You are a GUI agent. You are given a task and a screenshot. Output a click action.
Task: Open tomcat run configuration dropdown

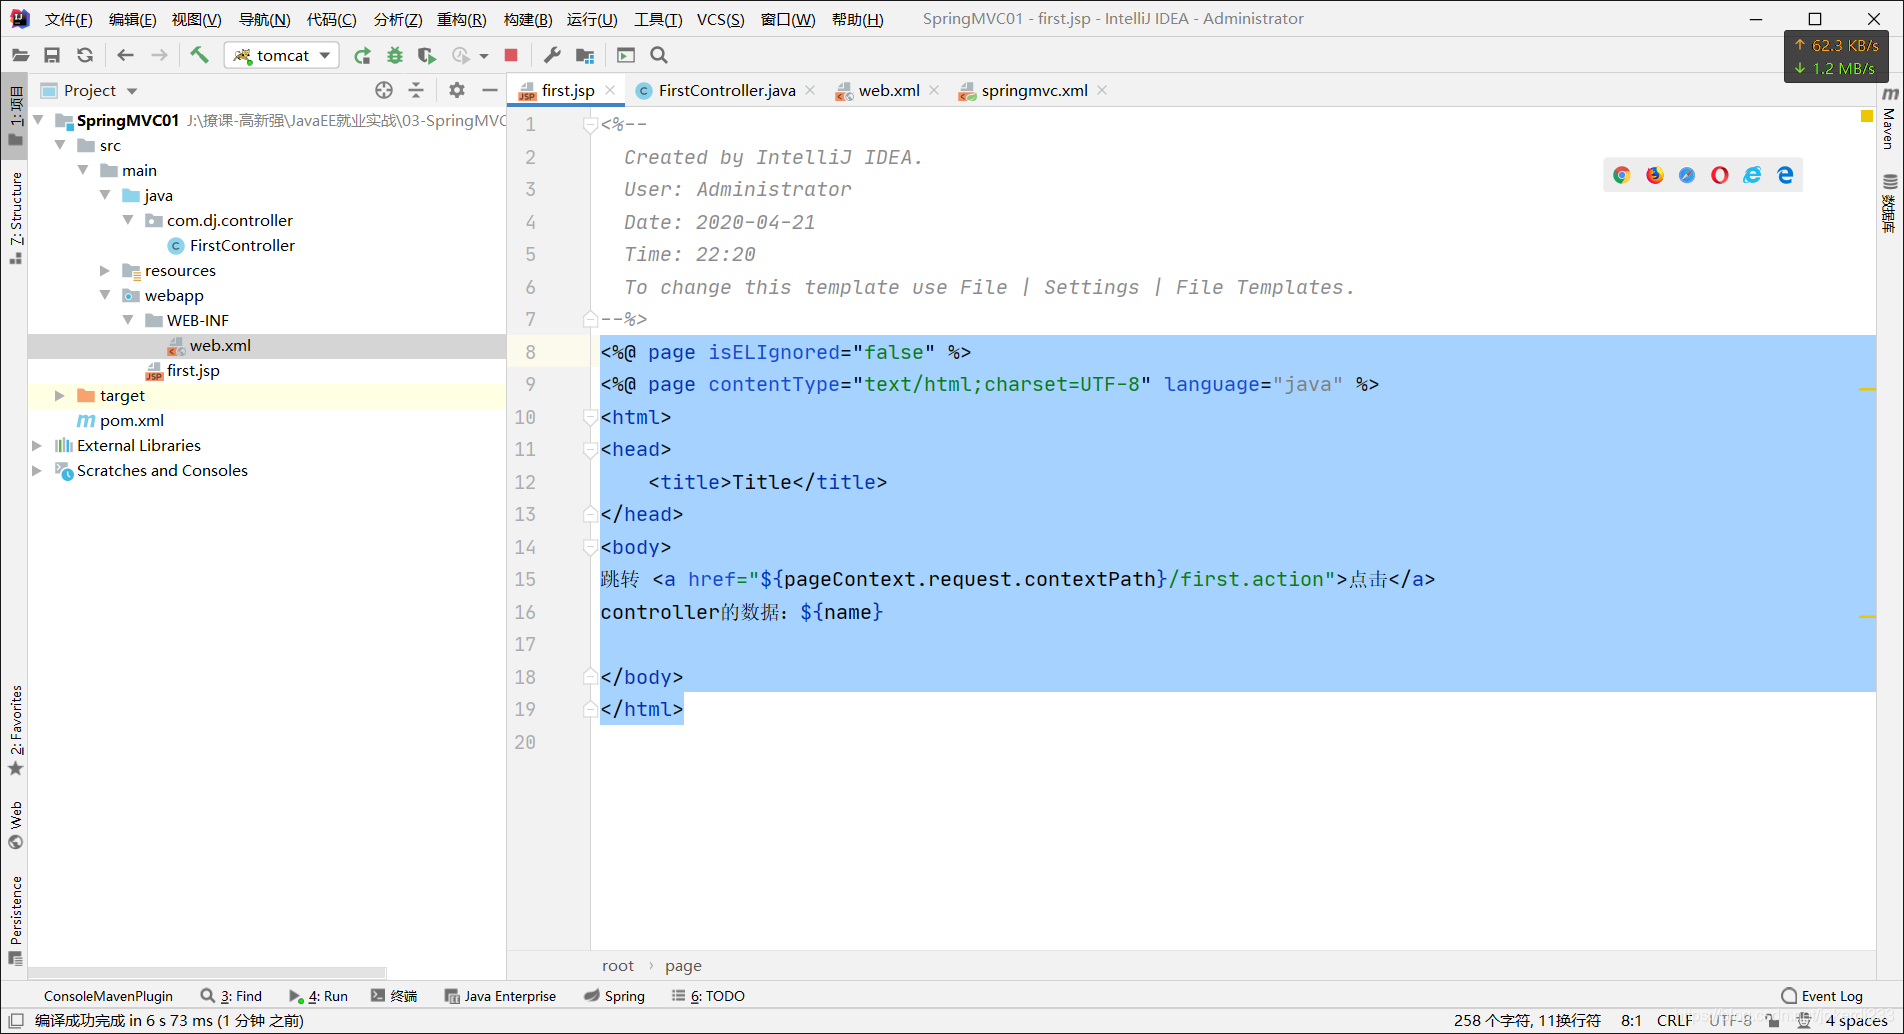point(282,56)
